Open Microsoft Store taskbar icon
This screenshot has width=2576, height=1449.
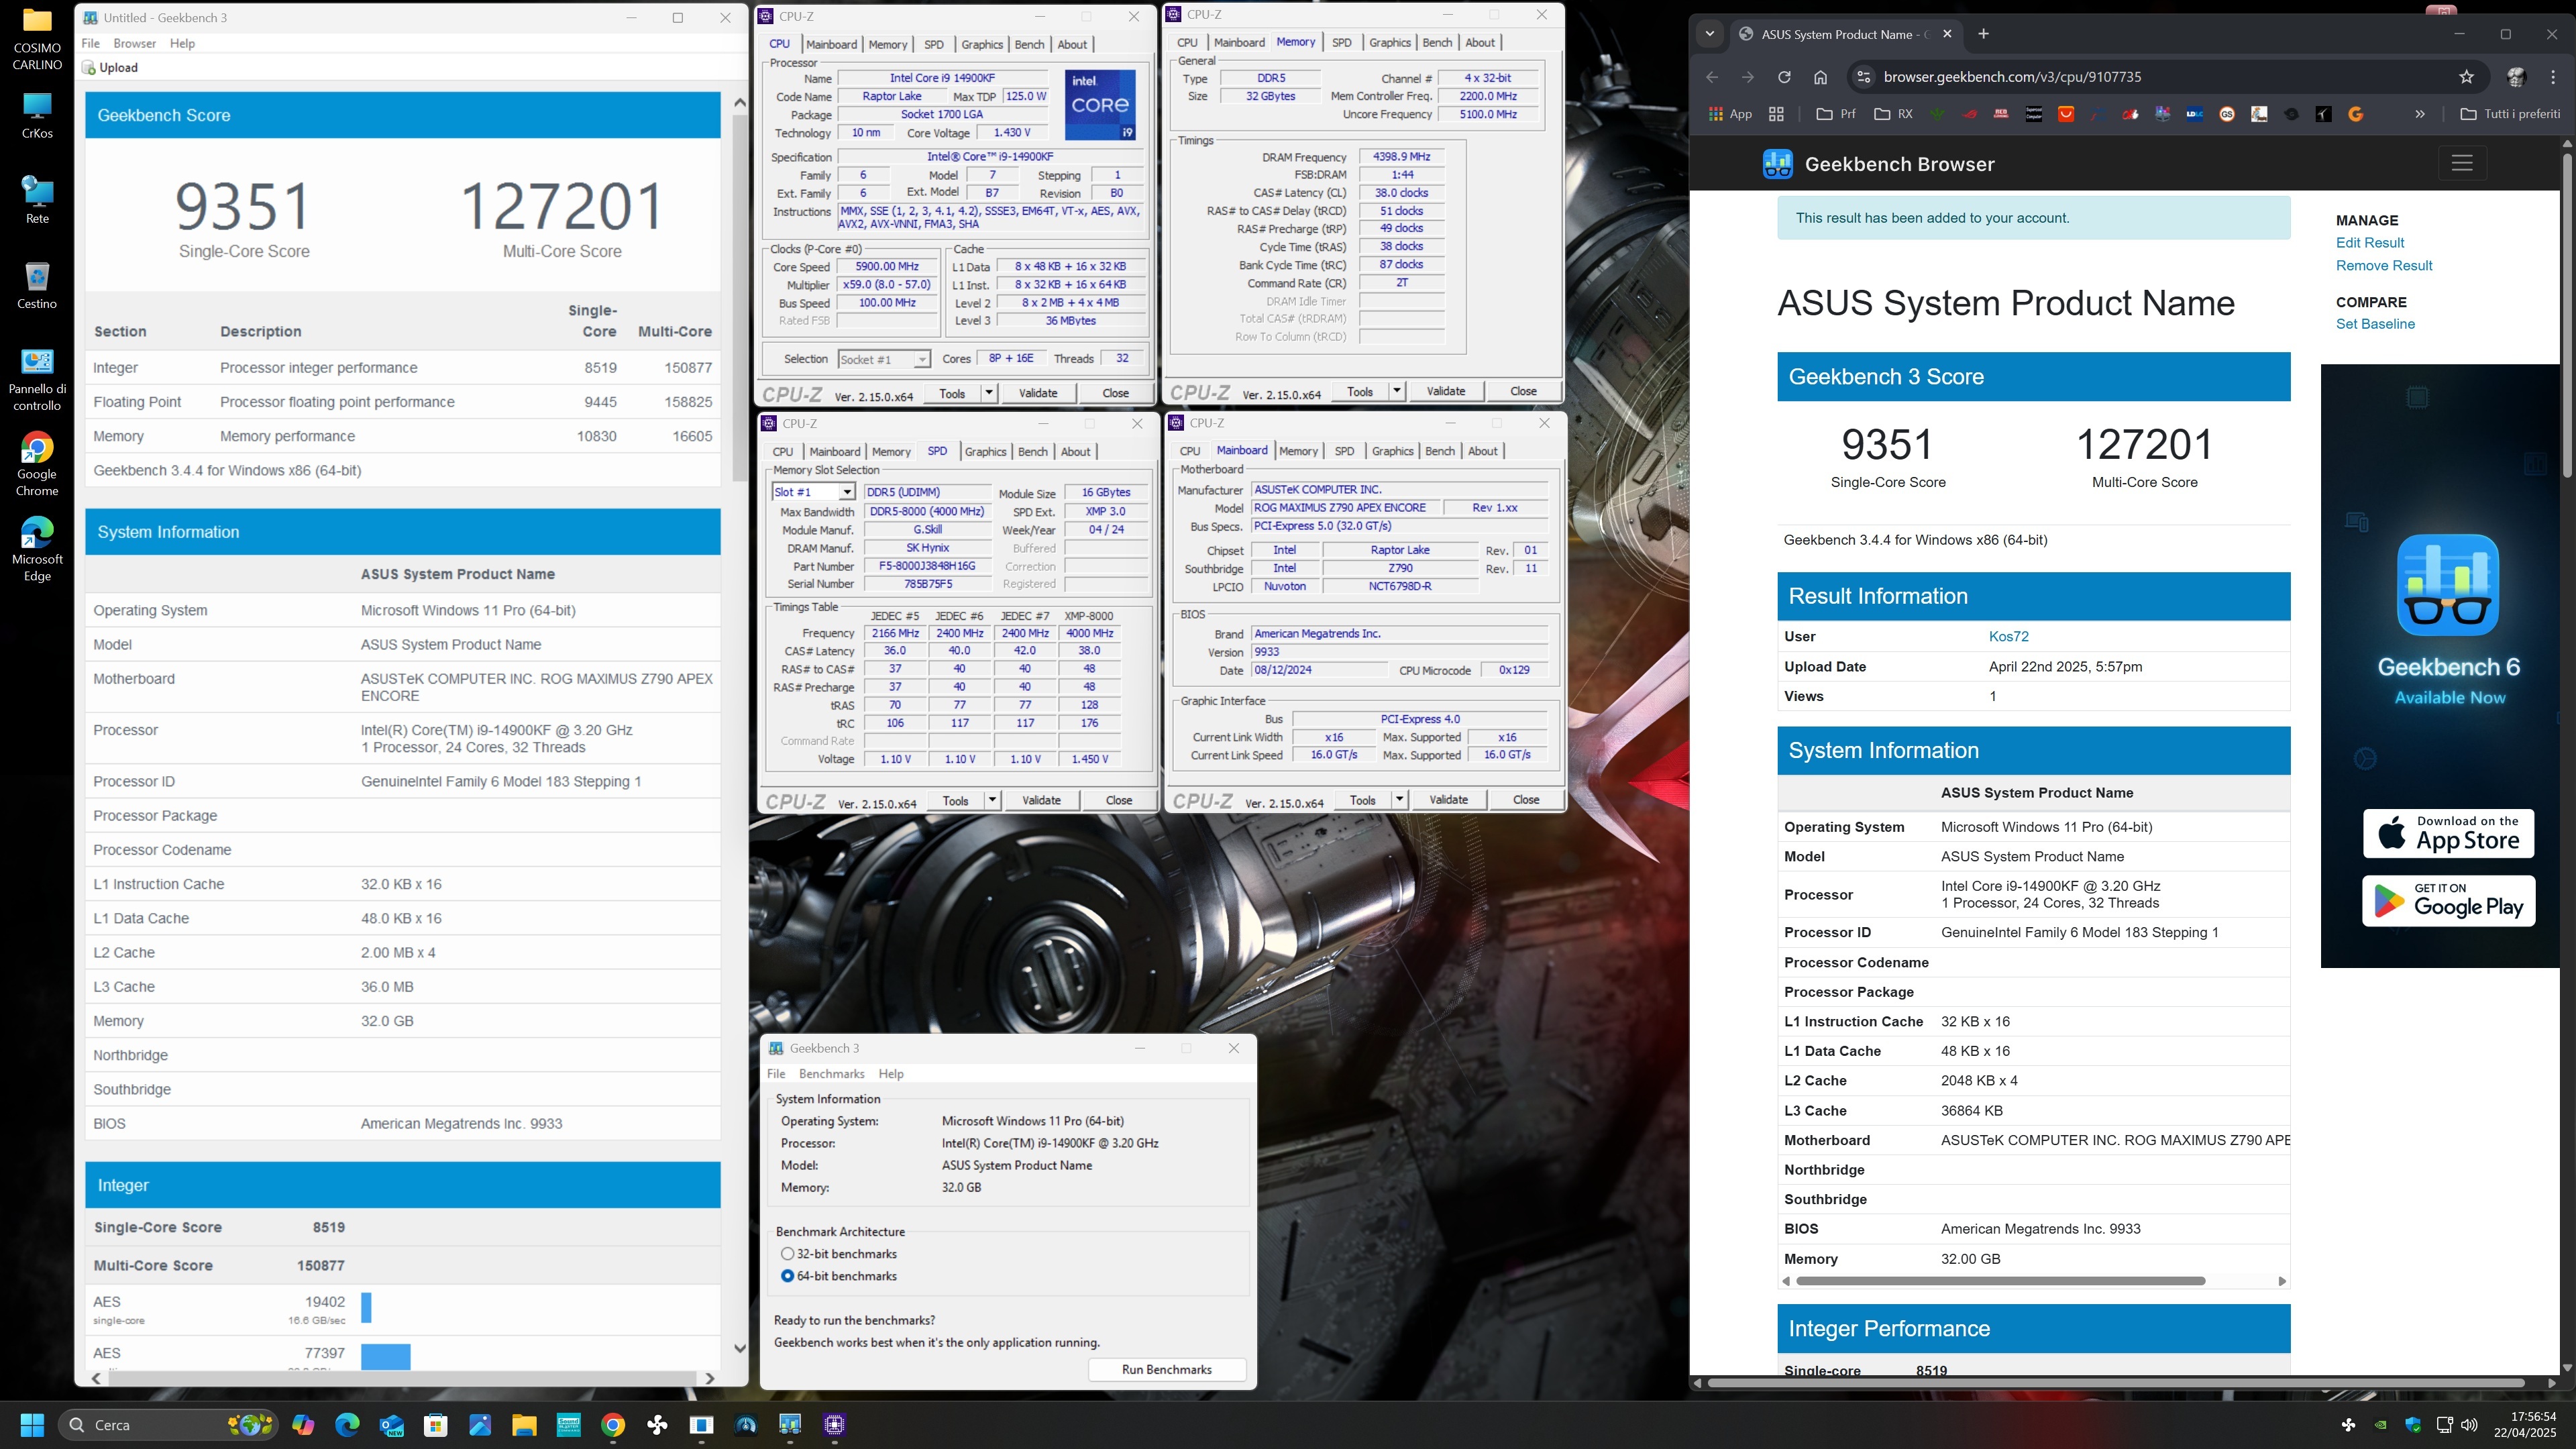[435, 1424]
